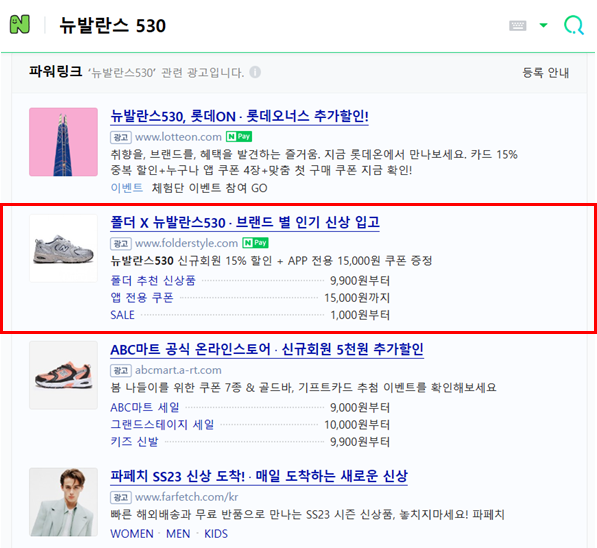Expand the search suggestions dropdown arrow
Image resolution: width=597 pixels, height=548 pixels.
click(x=543, y=26)
